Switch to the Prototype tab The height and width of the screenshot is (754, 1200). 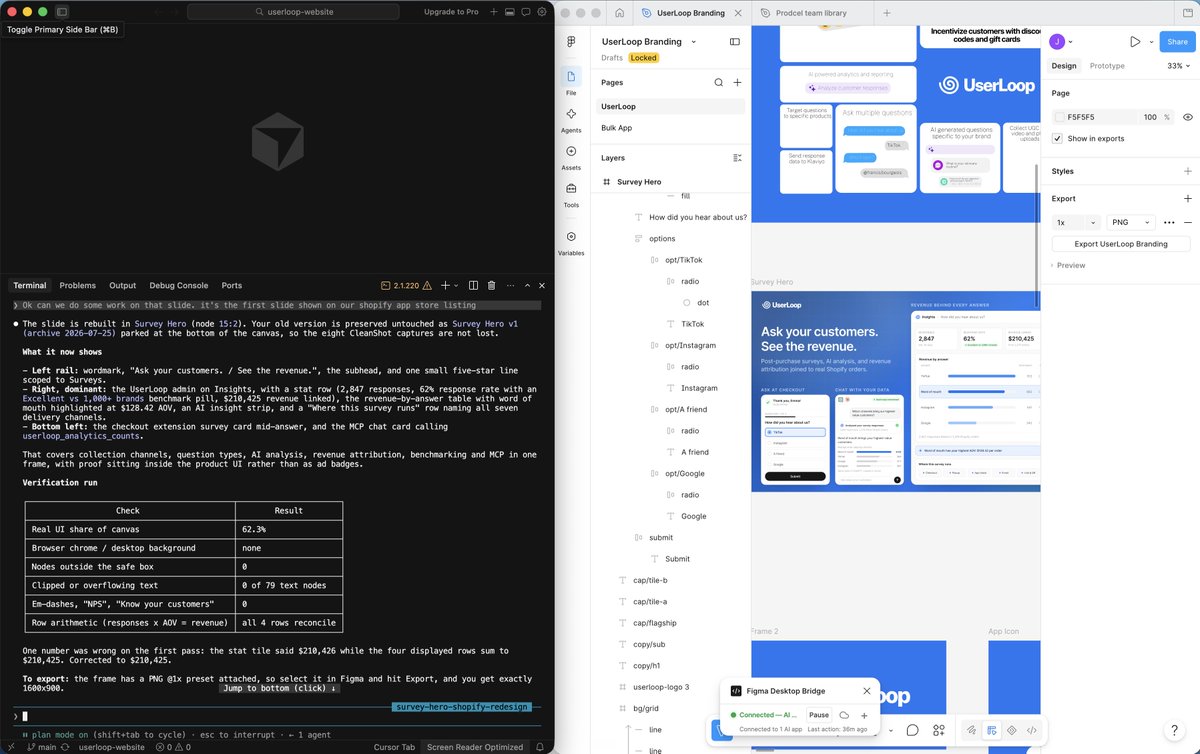click(x=1107, y=66)
